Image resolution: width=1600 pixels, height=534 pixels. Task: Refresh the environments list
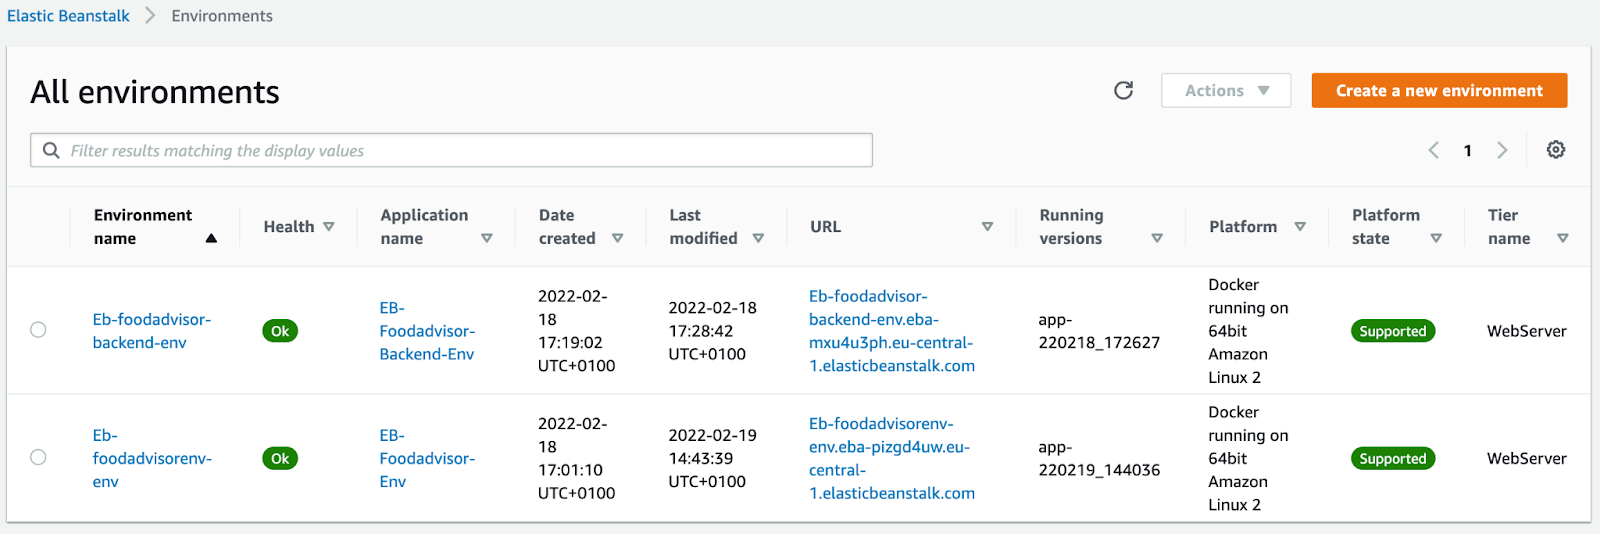(x=1123, y=91)
